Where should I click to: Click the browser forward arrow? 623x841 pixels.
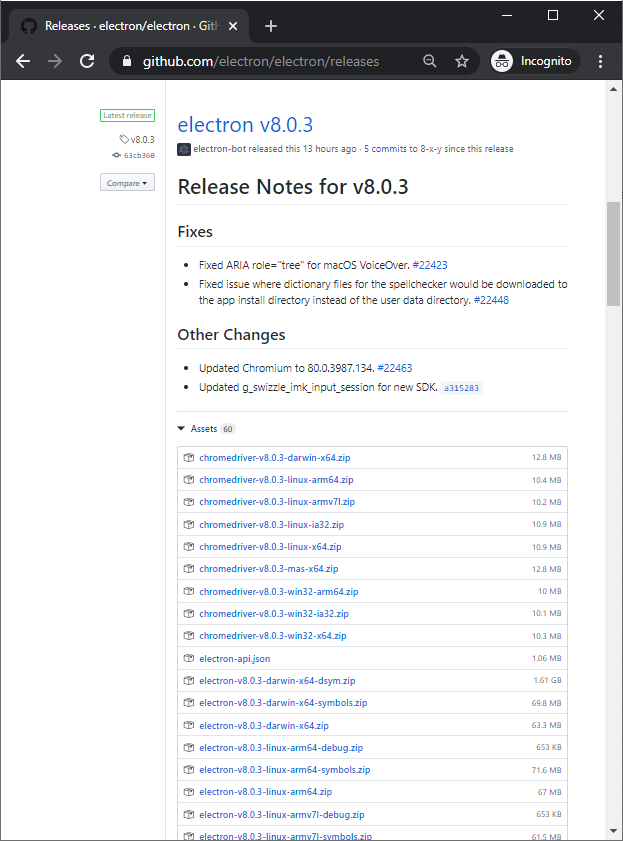[x=55, y=61]
